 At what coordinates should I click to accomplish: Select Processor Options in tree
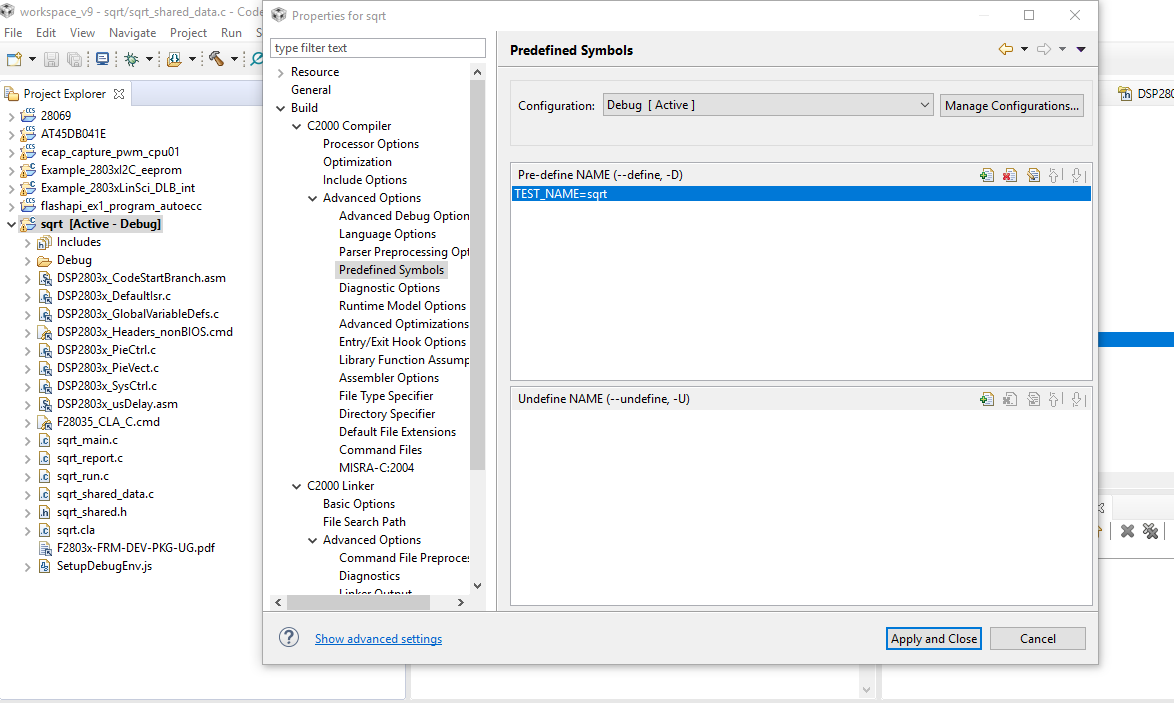pos(371,144)
